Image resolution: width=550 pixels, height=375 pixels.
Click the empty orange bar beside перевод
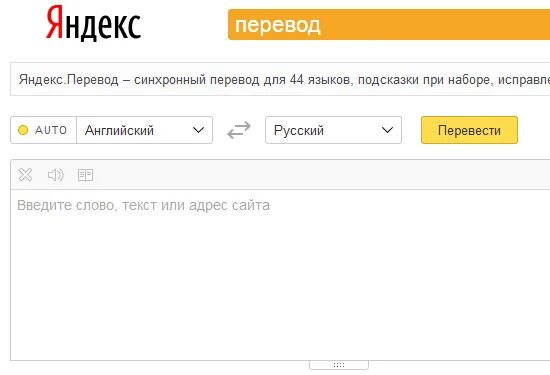point(435,25)
